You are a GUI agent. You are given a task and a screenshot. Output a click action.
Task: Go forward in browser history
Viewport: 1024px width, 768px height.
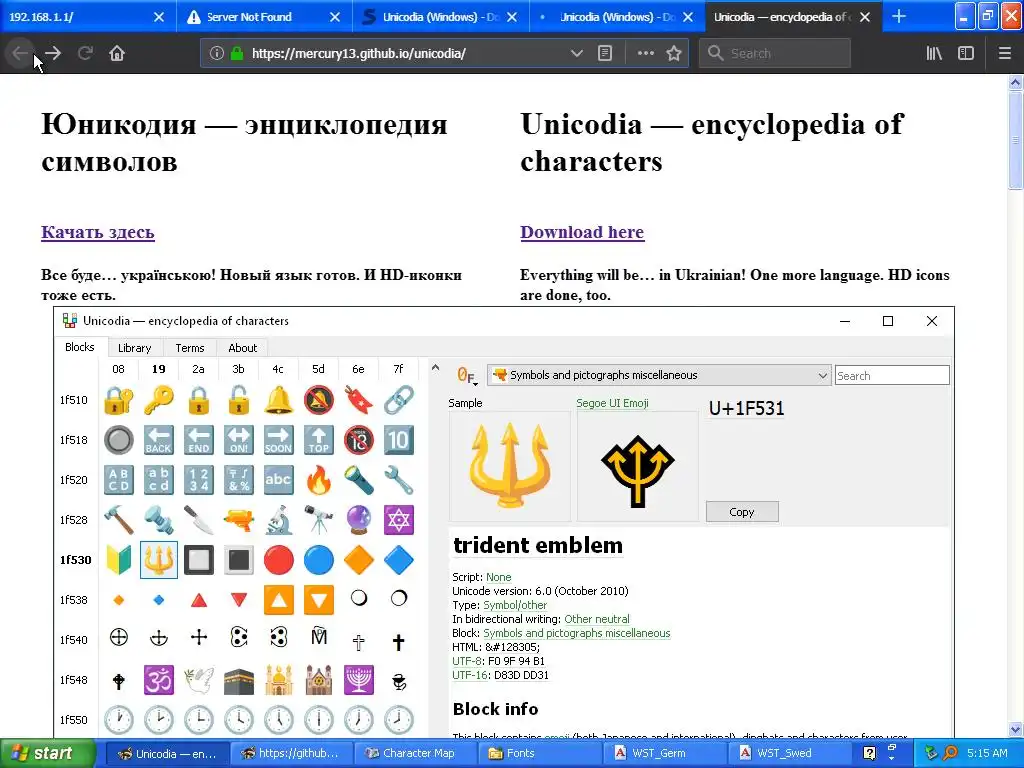54,53
